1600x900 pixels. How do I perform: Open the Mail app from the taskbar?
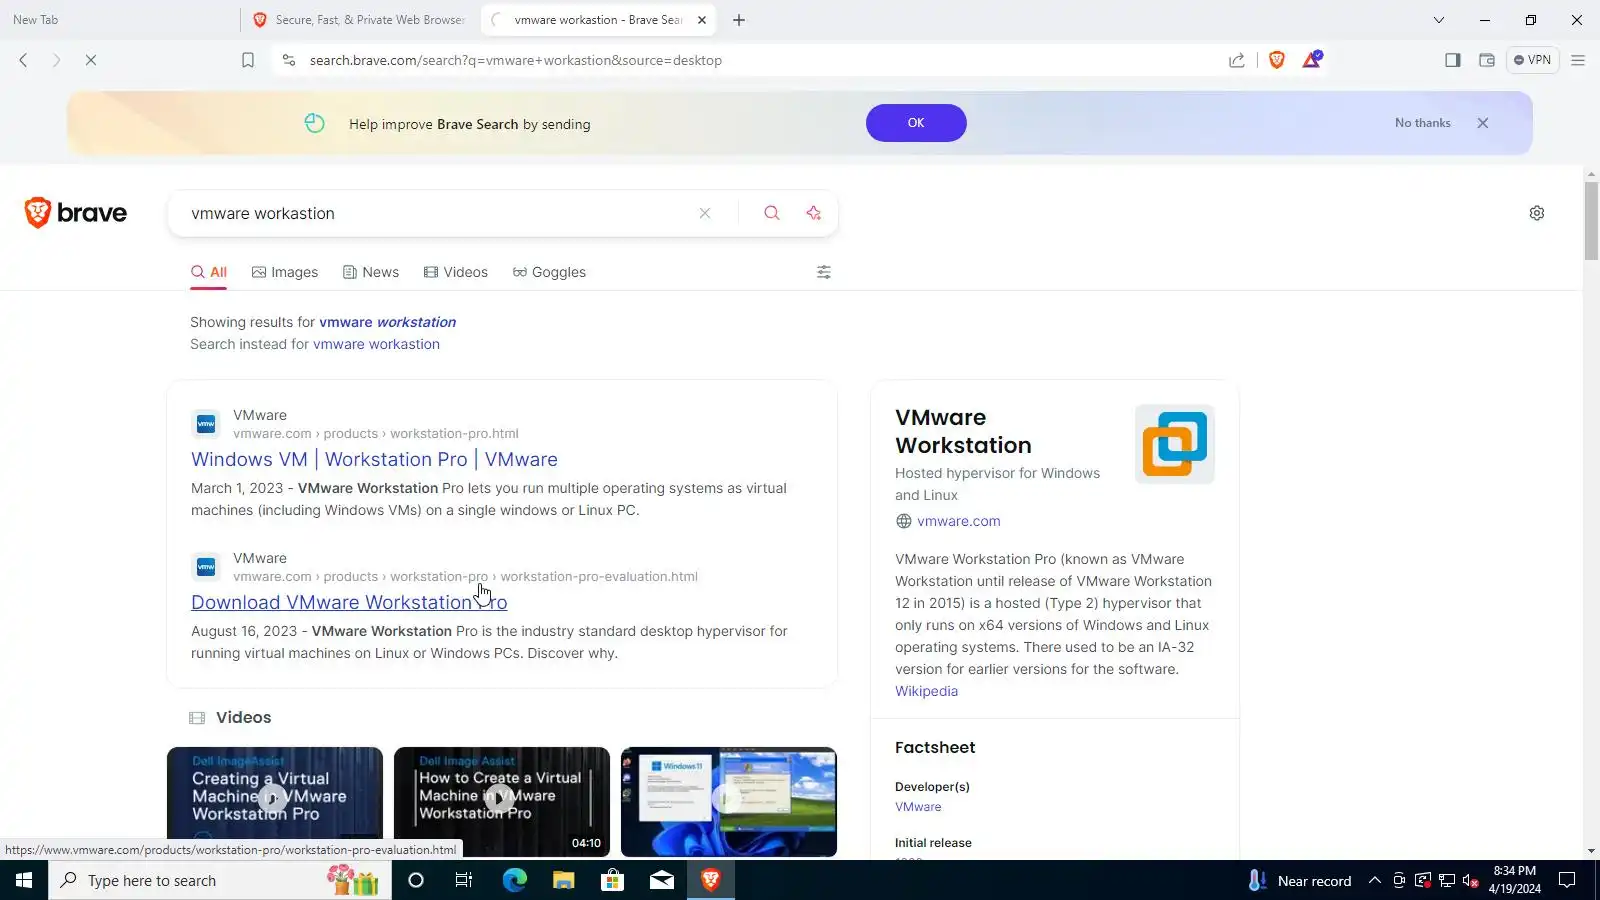[x=662, y=880]
